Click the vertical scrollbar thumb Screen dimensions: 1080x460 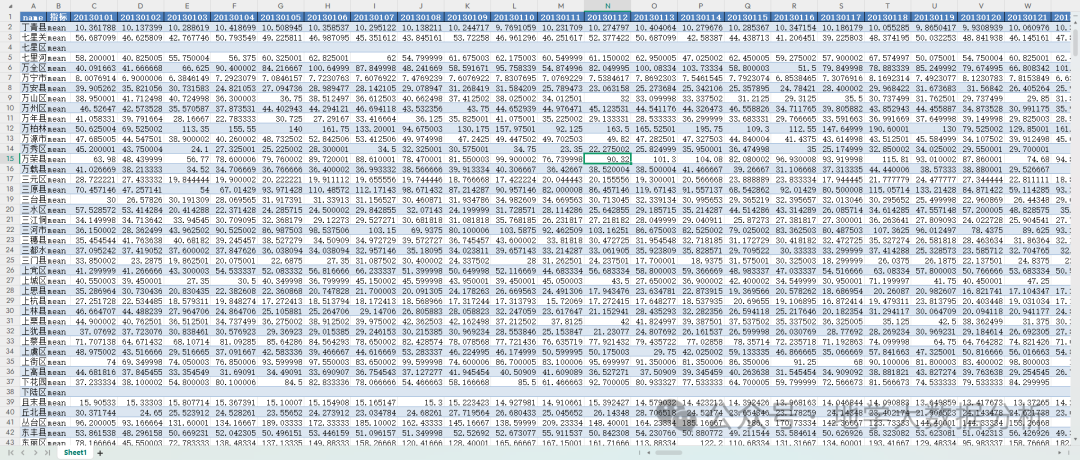click(1075, 43)
